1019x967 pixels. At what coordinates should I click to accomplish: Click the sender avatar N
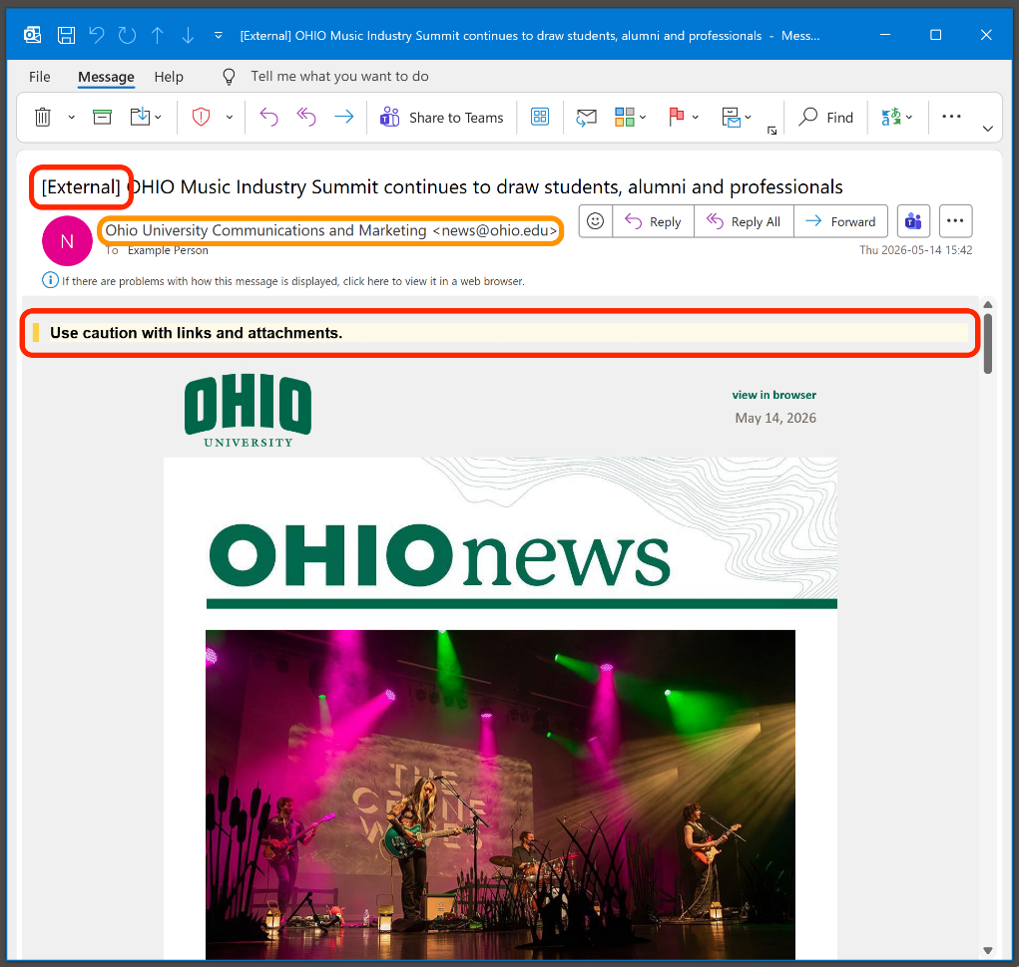pyautogui.click(x=67, y=241)
